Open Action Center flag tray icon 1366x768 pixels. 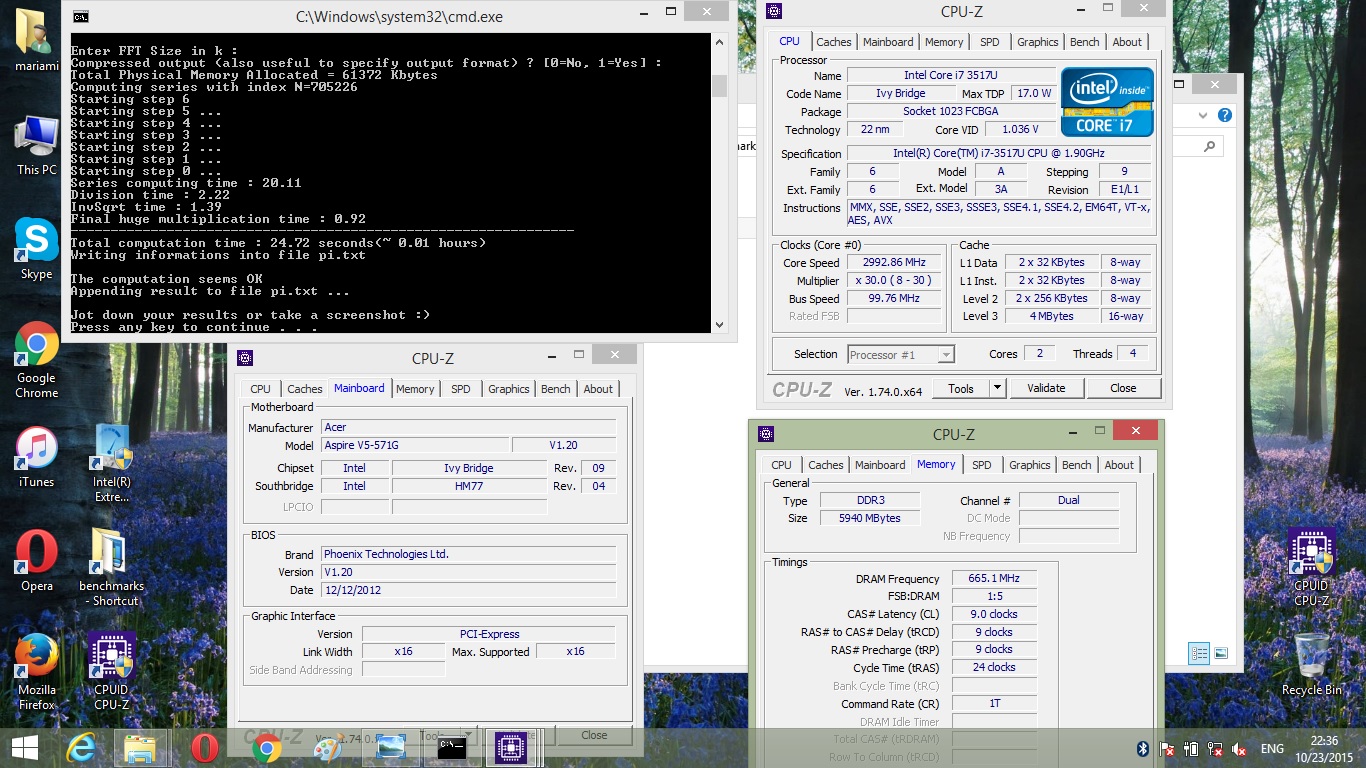tap(1167, 749)
